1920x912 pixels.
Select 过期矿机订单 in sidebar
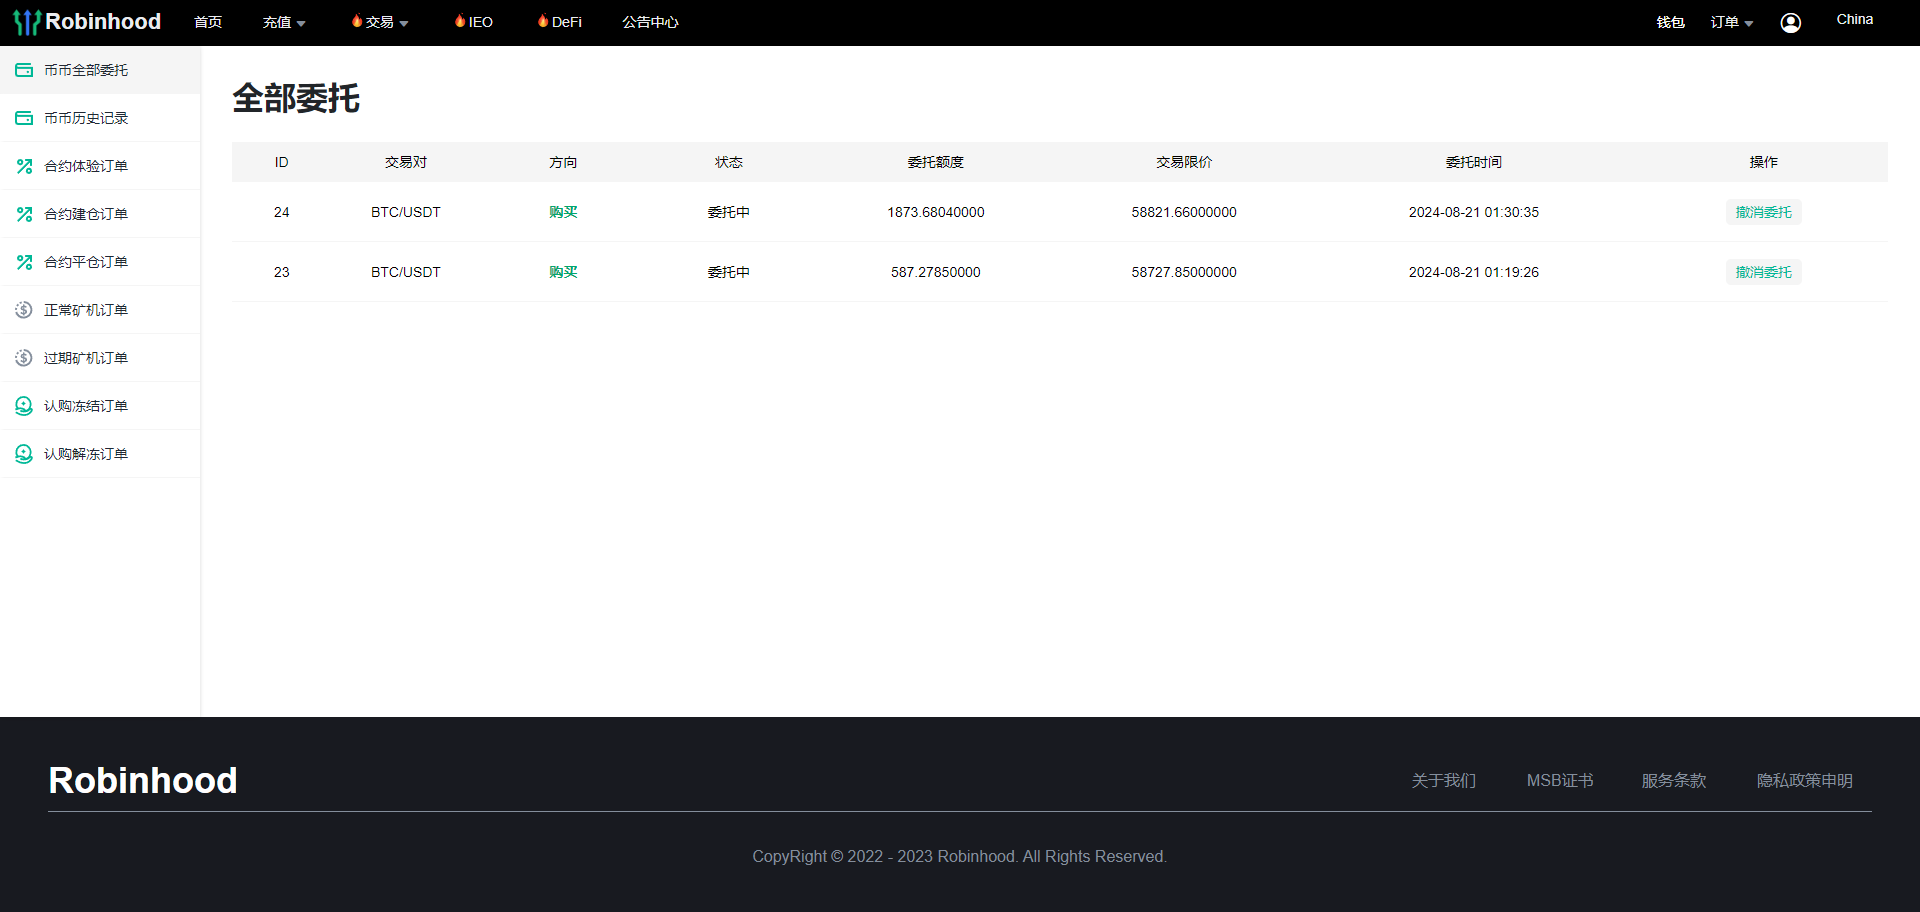click(x=100, y=358)
